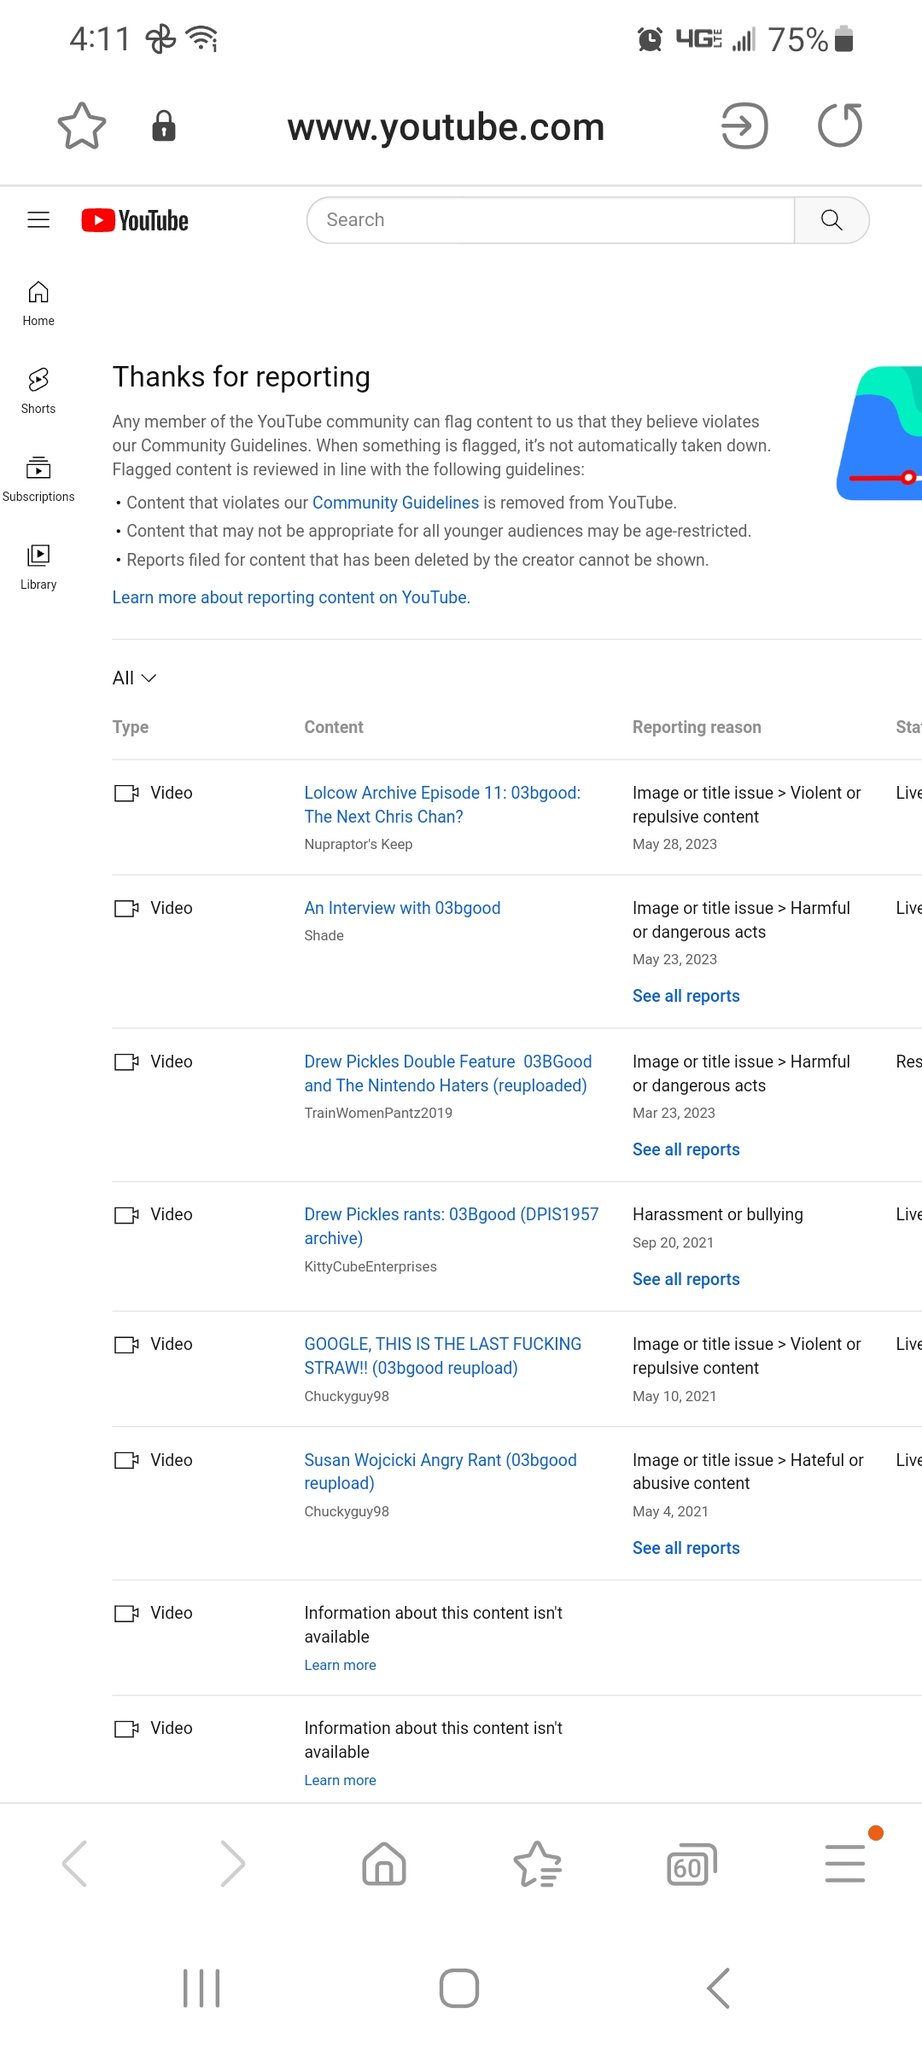Go forward with the browser forward arrow
Image resolution: width=922 pixels, height=2048 pixels.
point(232,1864)
